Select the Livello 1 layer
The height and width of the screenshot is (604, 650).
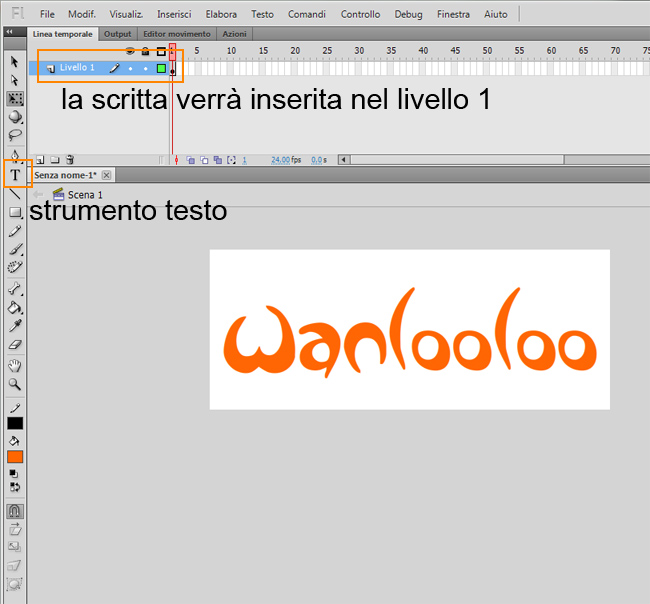click(x=77, y=68)
